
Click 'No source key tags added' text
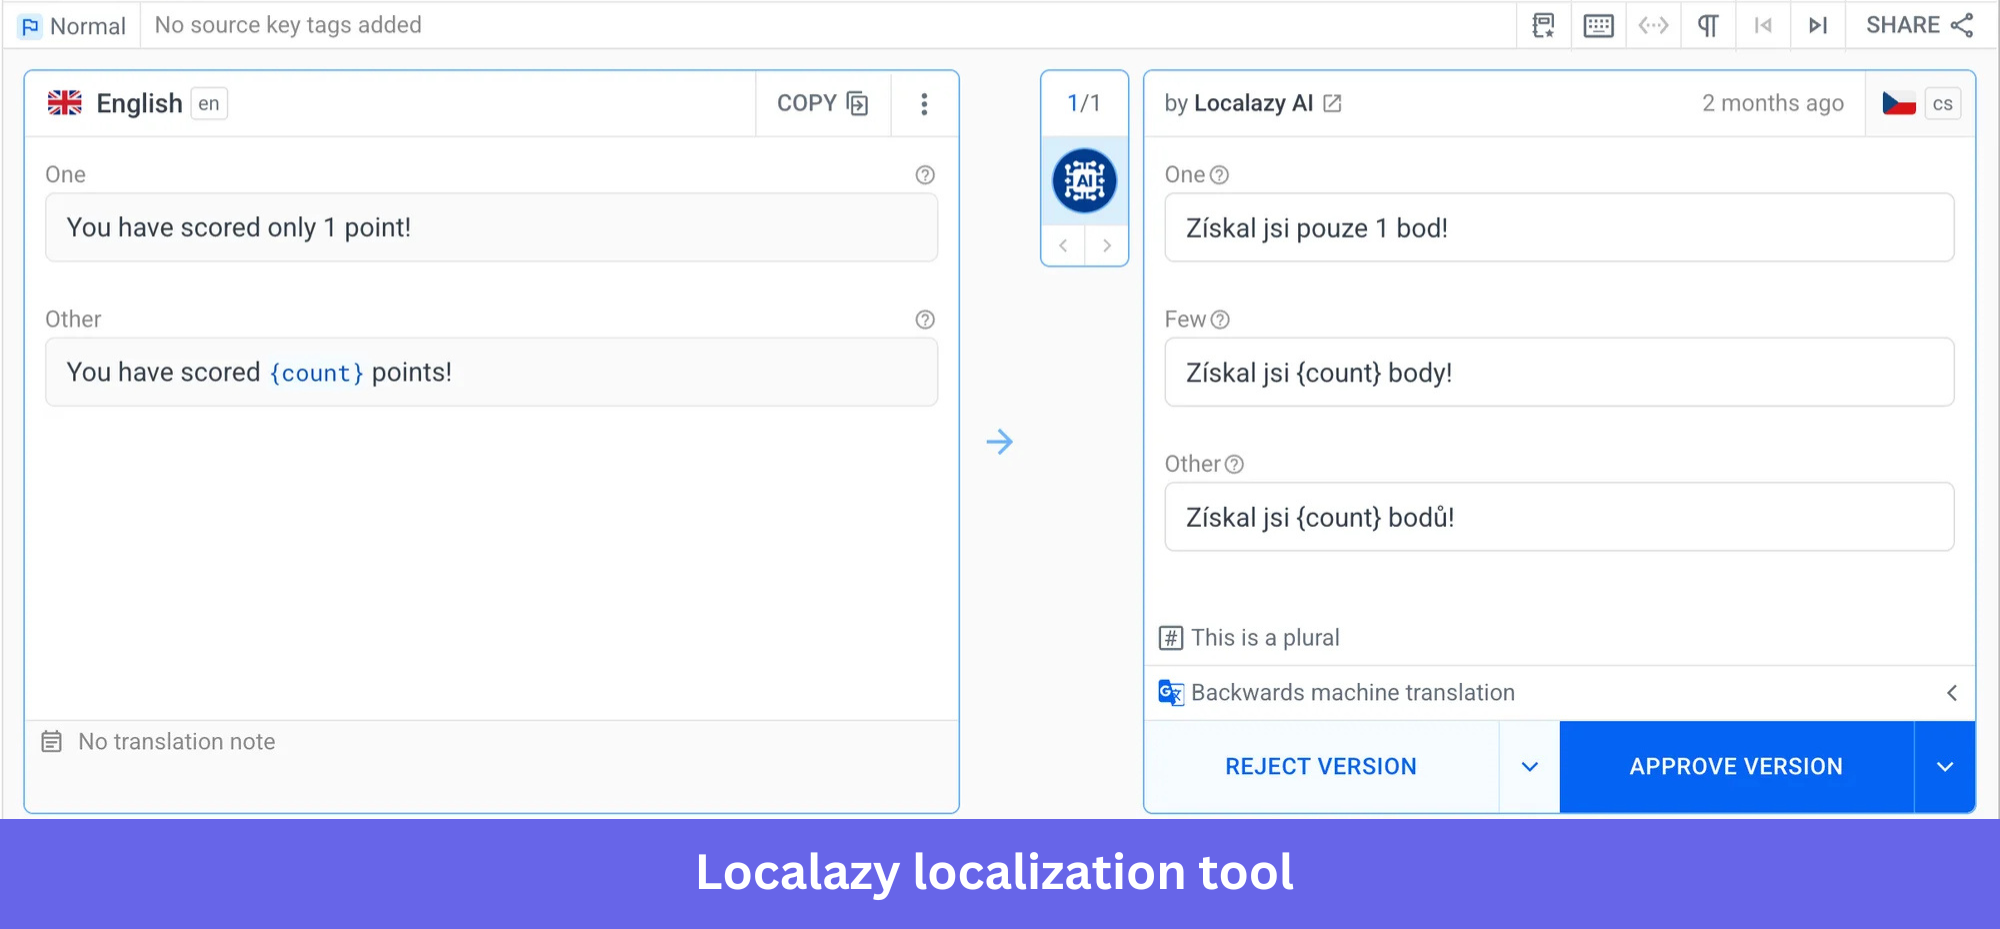click(x=288, y=25)
